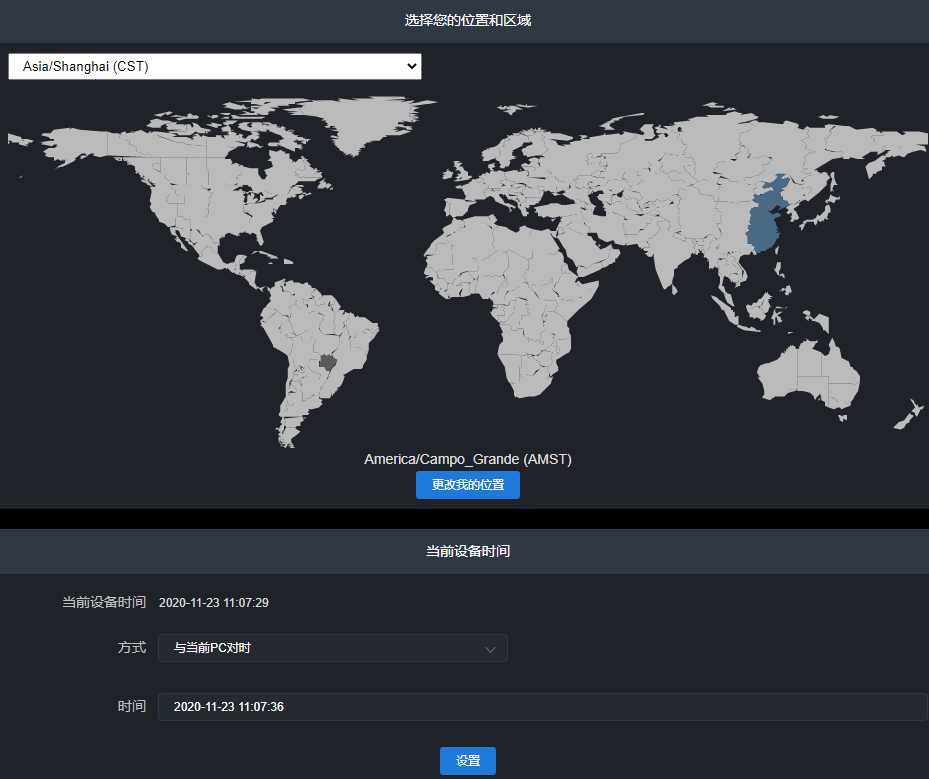Open the Asia/Shanghai (CST) timezone dropdown

214,66
